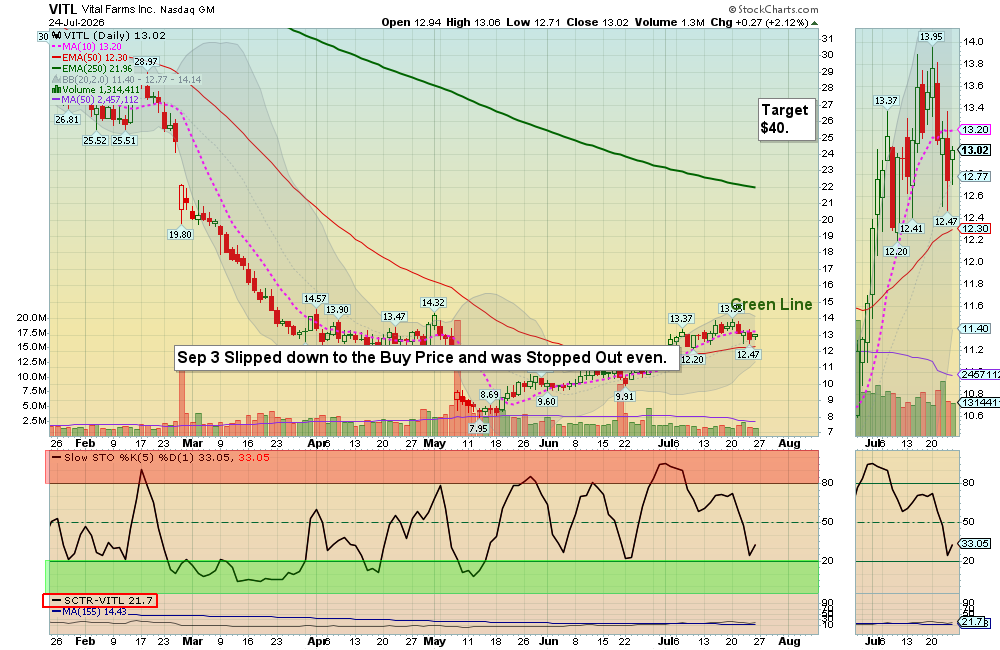Click the 25.51 low price label
This screenshot has height=650, width=1000.
[124, 141]
